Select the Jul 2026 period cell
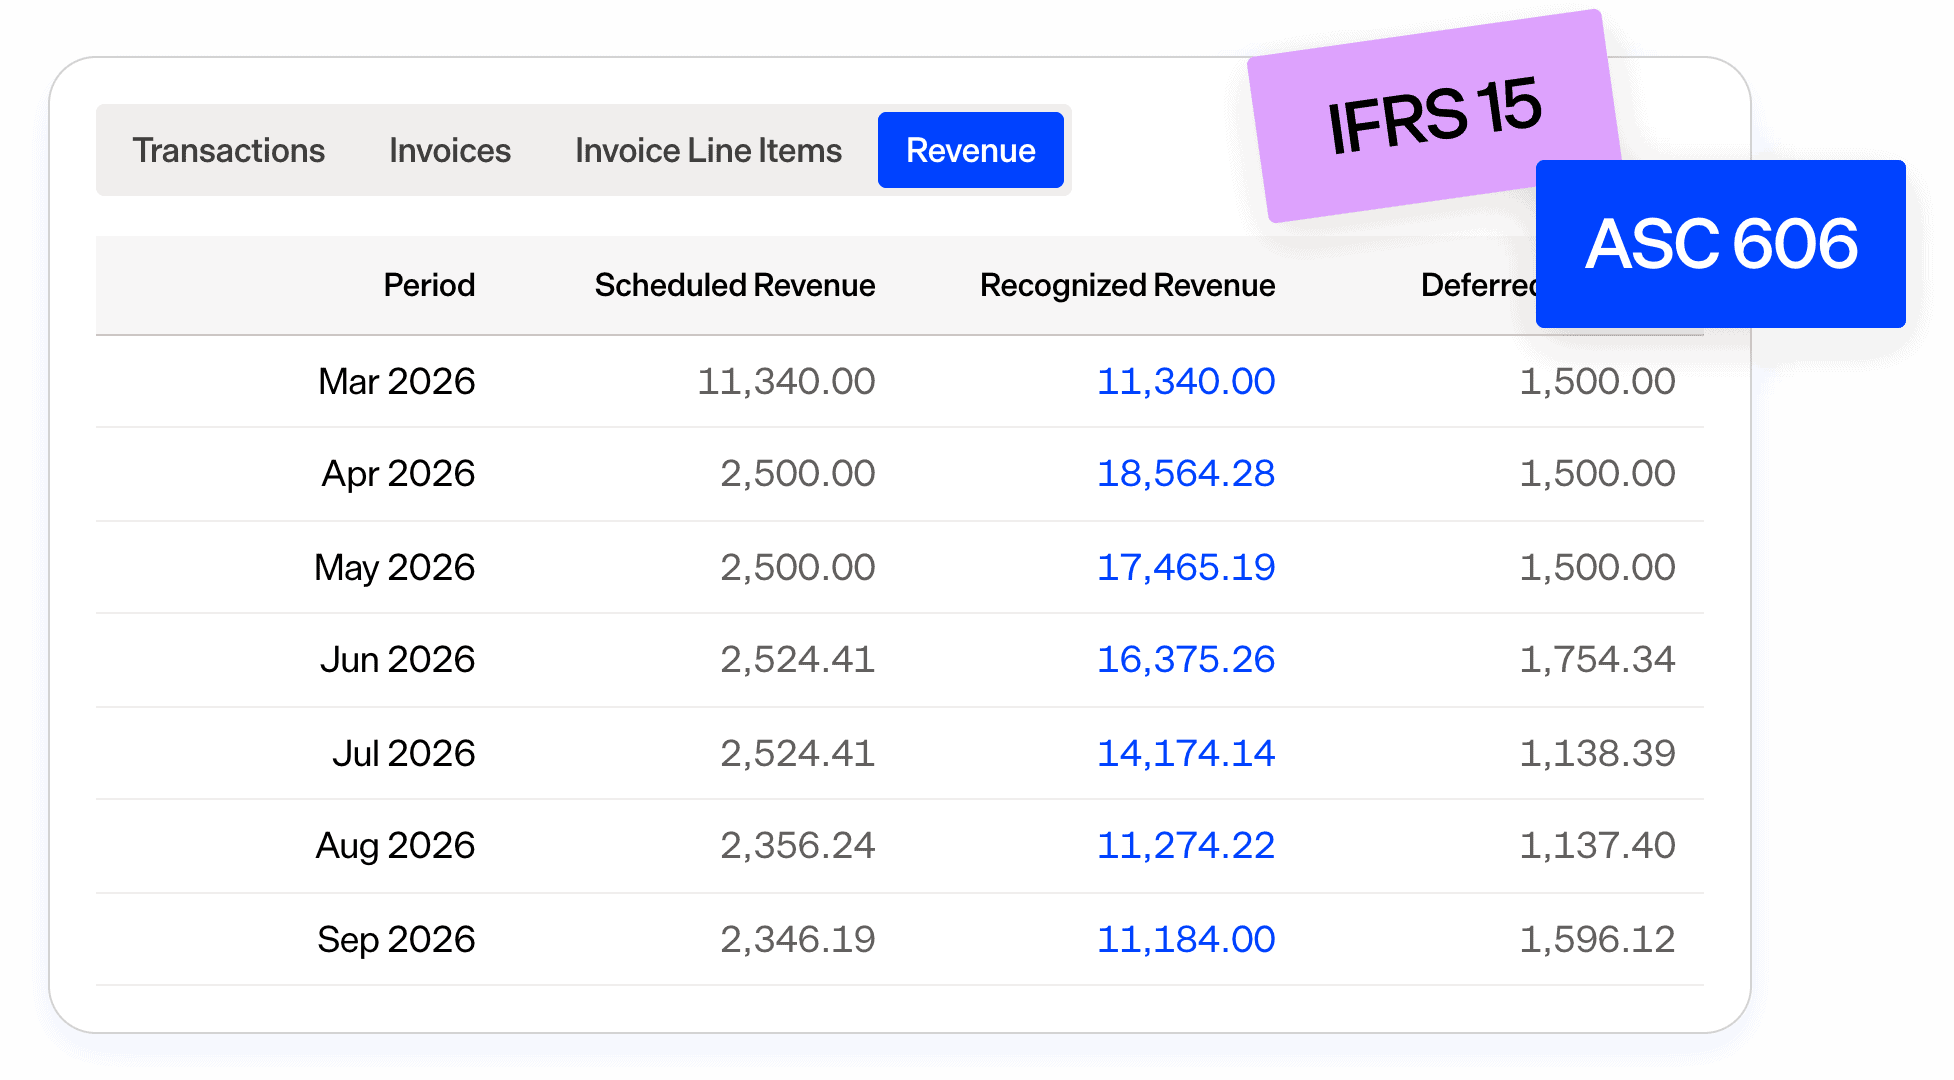This screenshot has width=1954, height=1080. point(403,753)
